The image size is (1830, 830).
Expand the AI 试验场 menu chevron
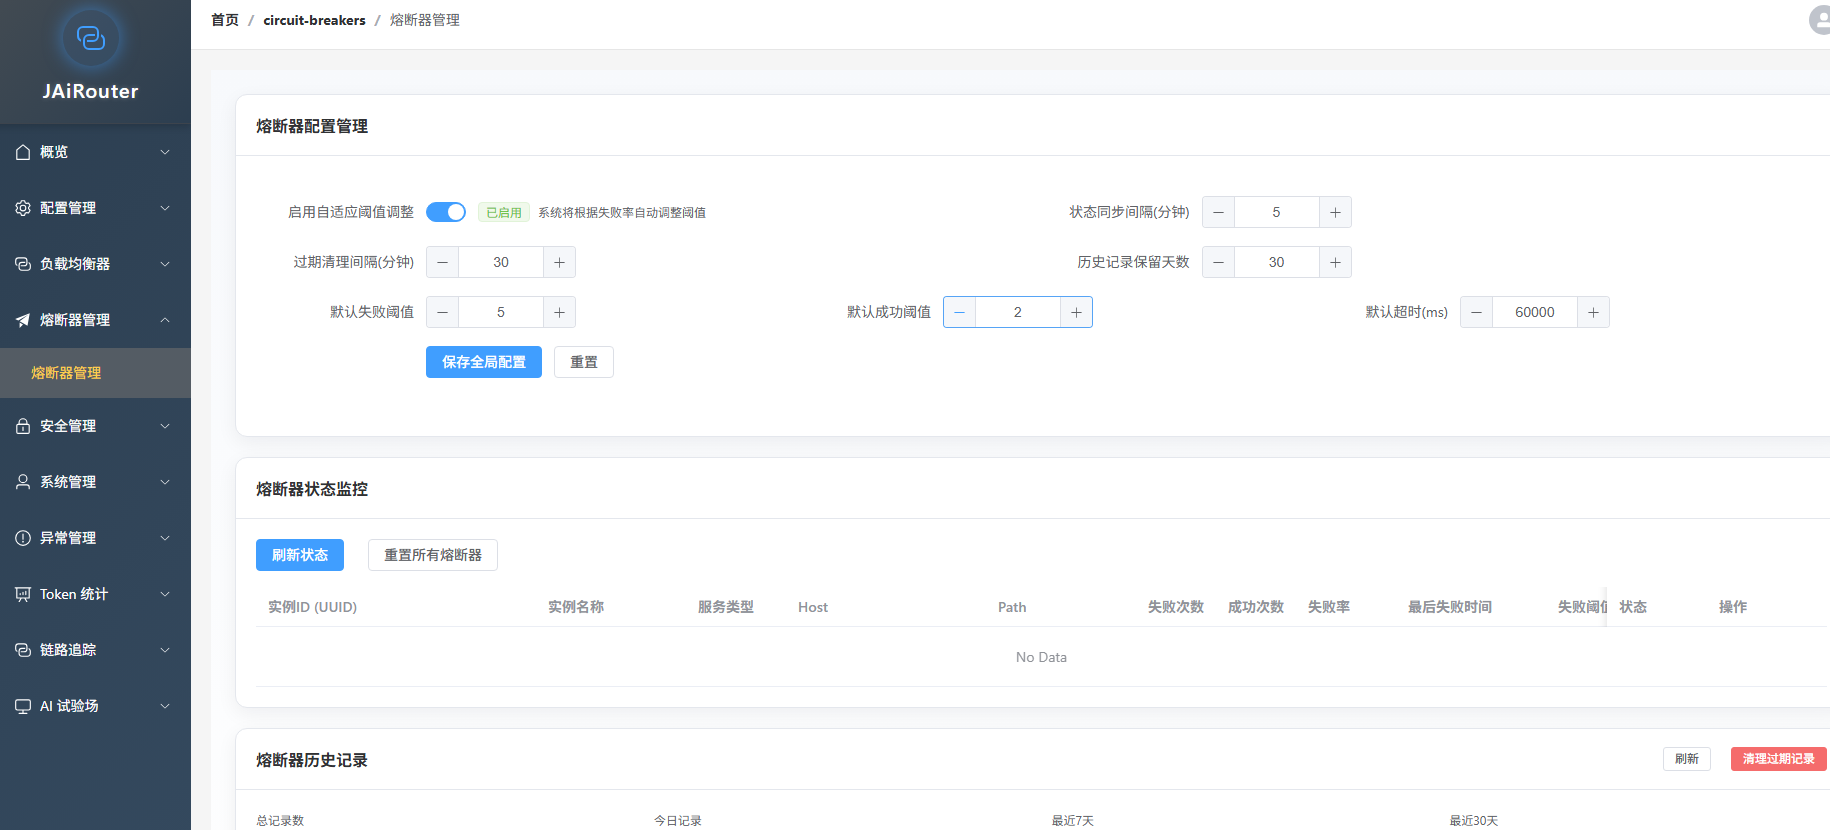(x=165, y=706)
